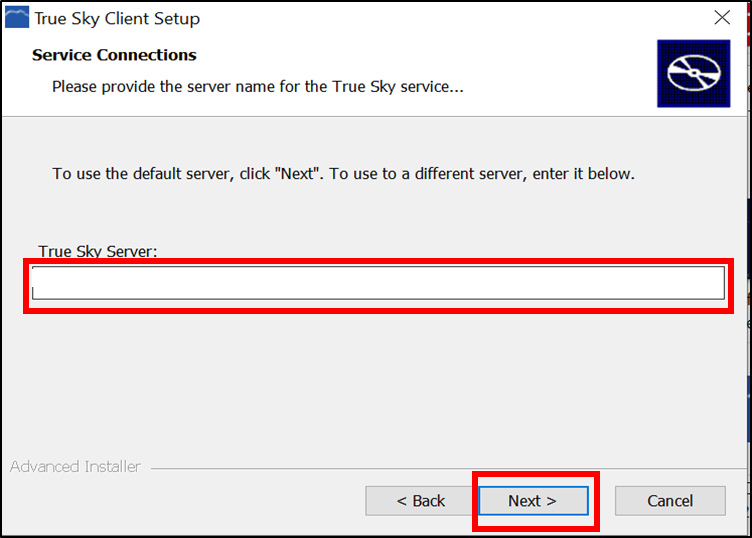The height and width of the screenshot is (538, 752).
Task: Click the default server instruction text
Action: pyautogui.click(x=343, y=174)
